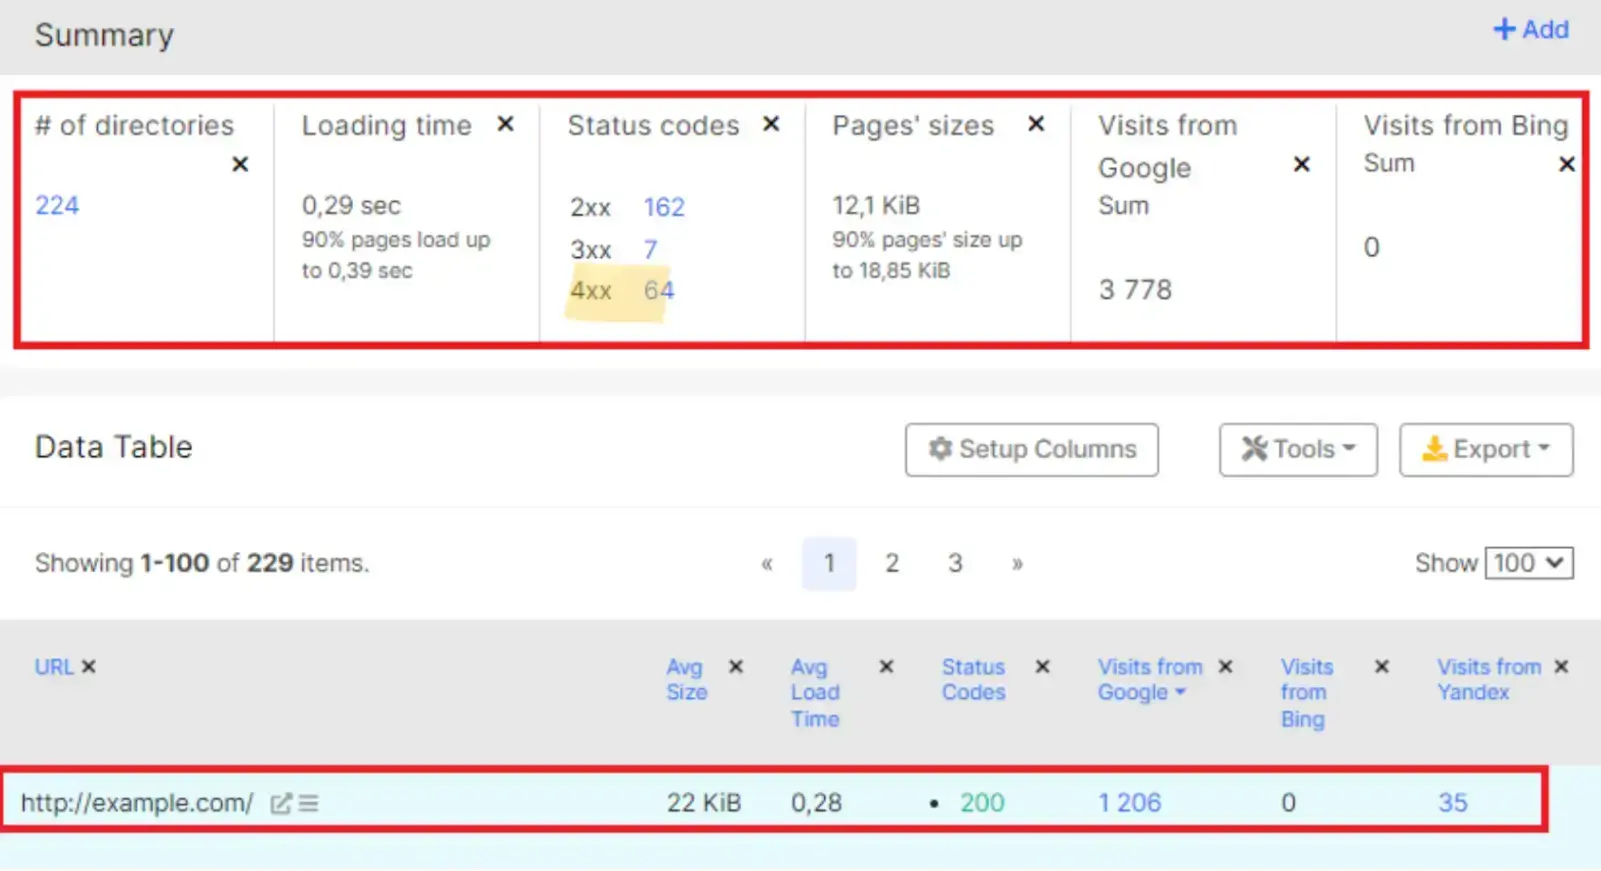Click the green 200 status code link
This screenshot has width=1601, height=871.
pyautogui.click(x=983, y=802)
